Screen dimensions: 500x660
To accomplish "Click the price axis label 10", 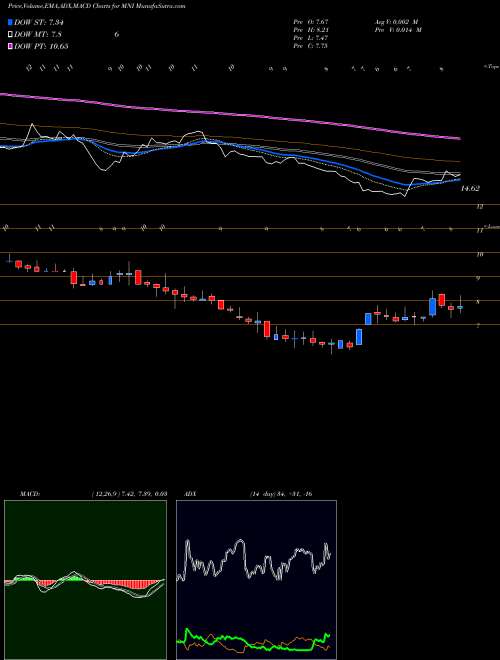I will point(479,254).
